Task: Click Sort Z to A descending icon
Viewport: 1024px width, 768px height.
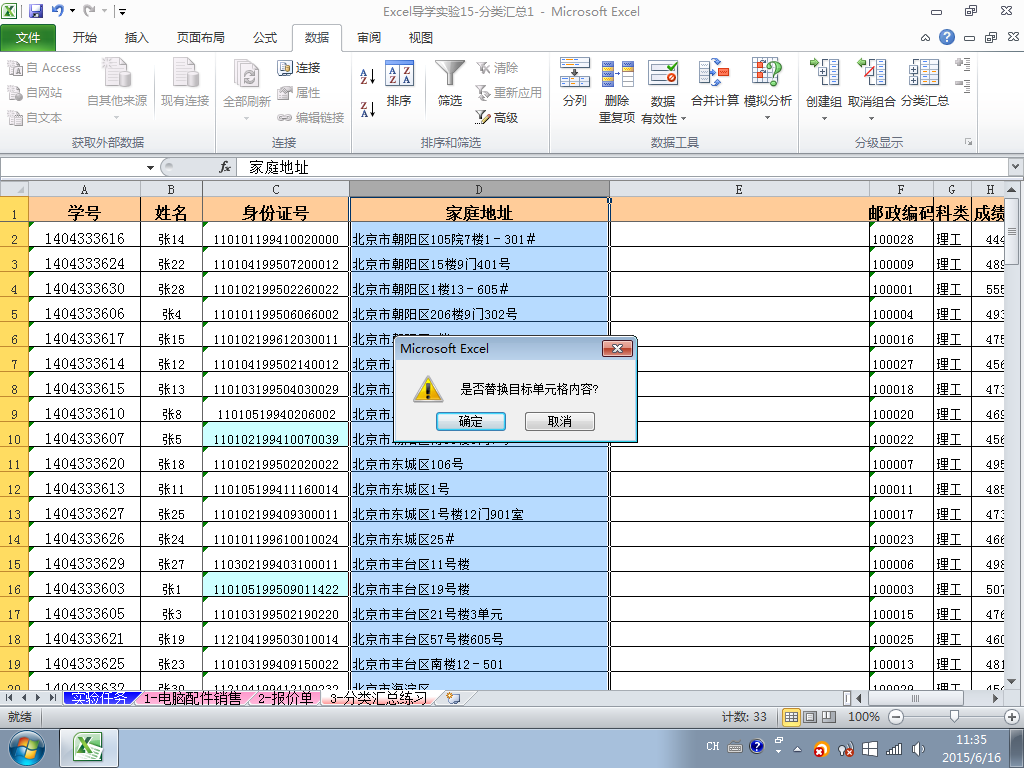Action: [x=368, y=109]
